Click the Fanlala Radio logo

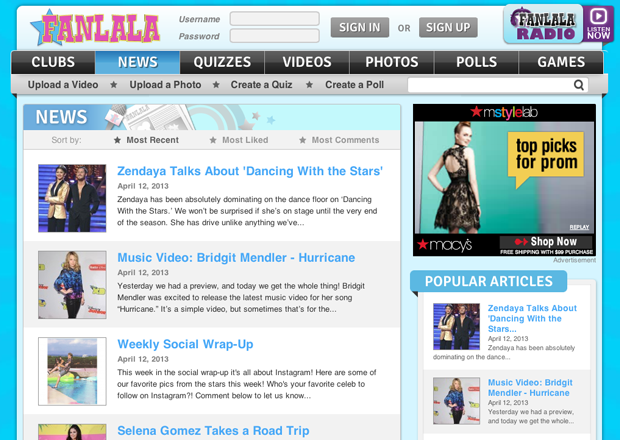pos(543,25)
